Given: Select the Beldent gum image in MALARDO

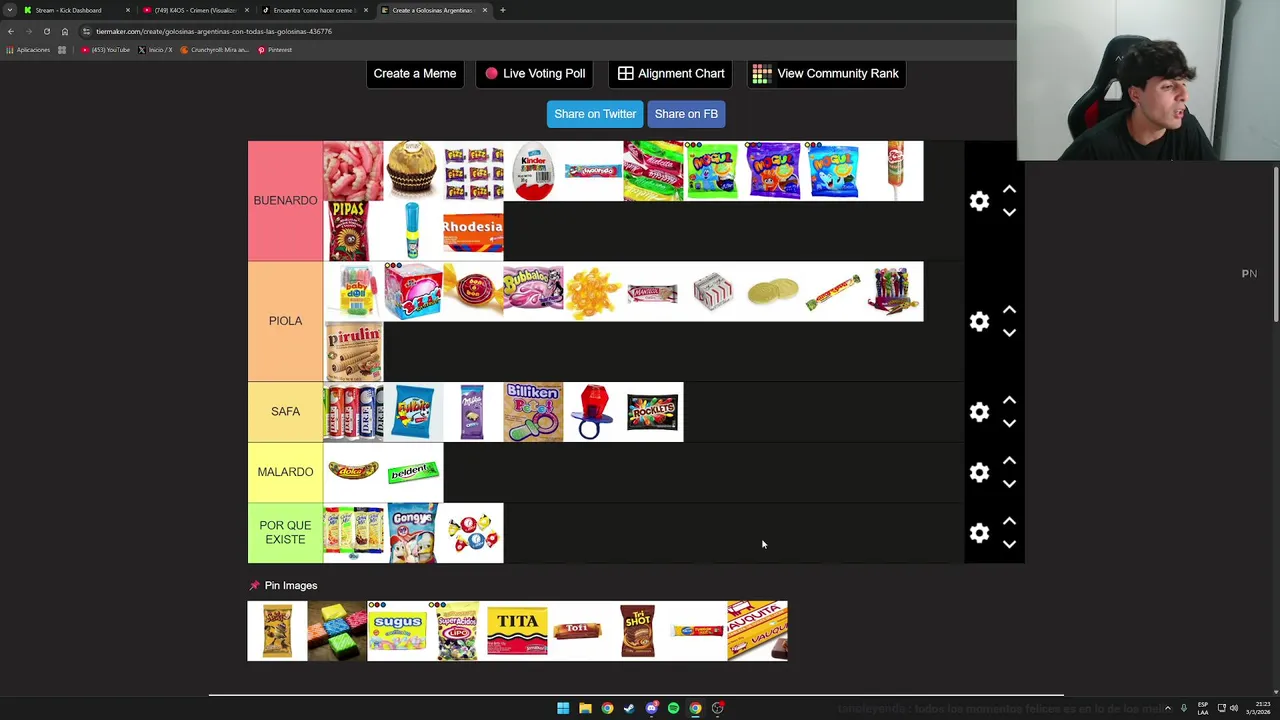Looking at the screenshot, I should click(x=413, y=472).
